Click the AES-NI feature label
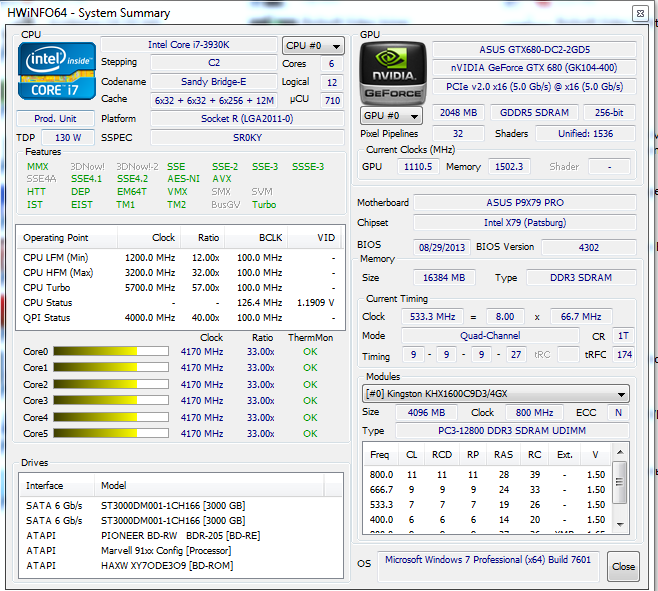 pos(183,179)
